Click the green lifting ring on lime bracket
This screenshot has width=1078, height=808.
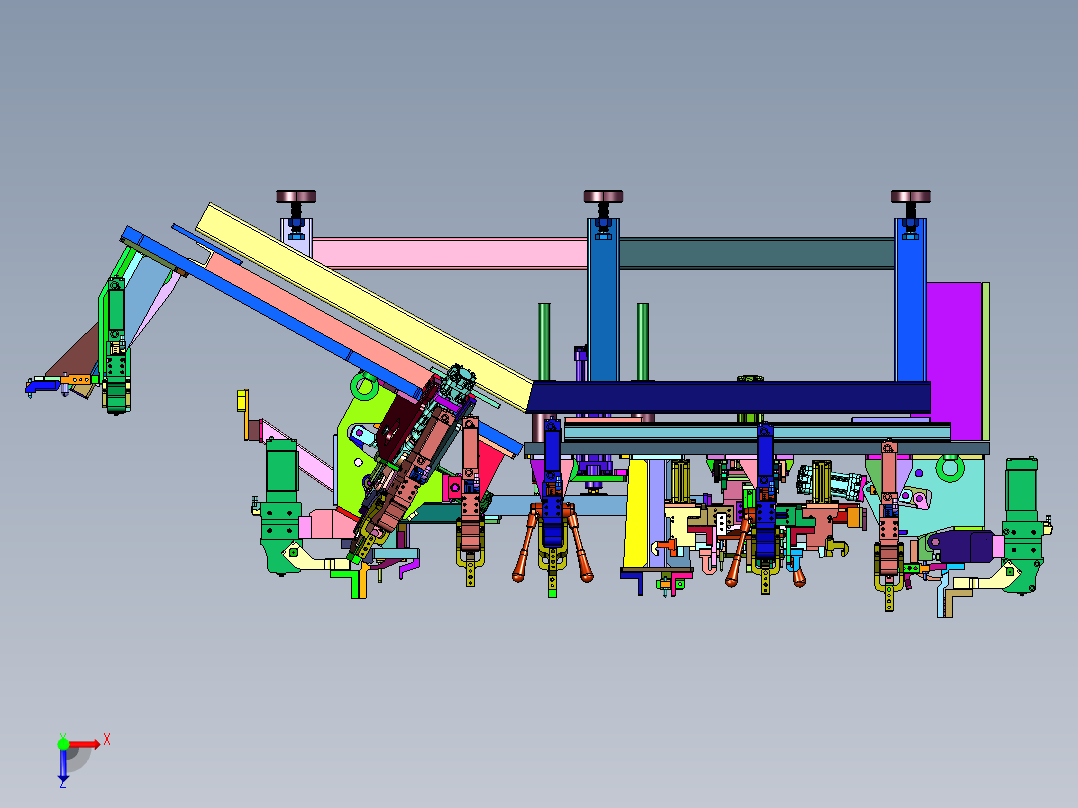[364, 386]
